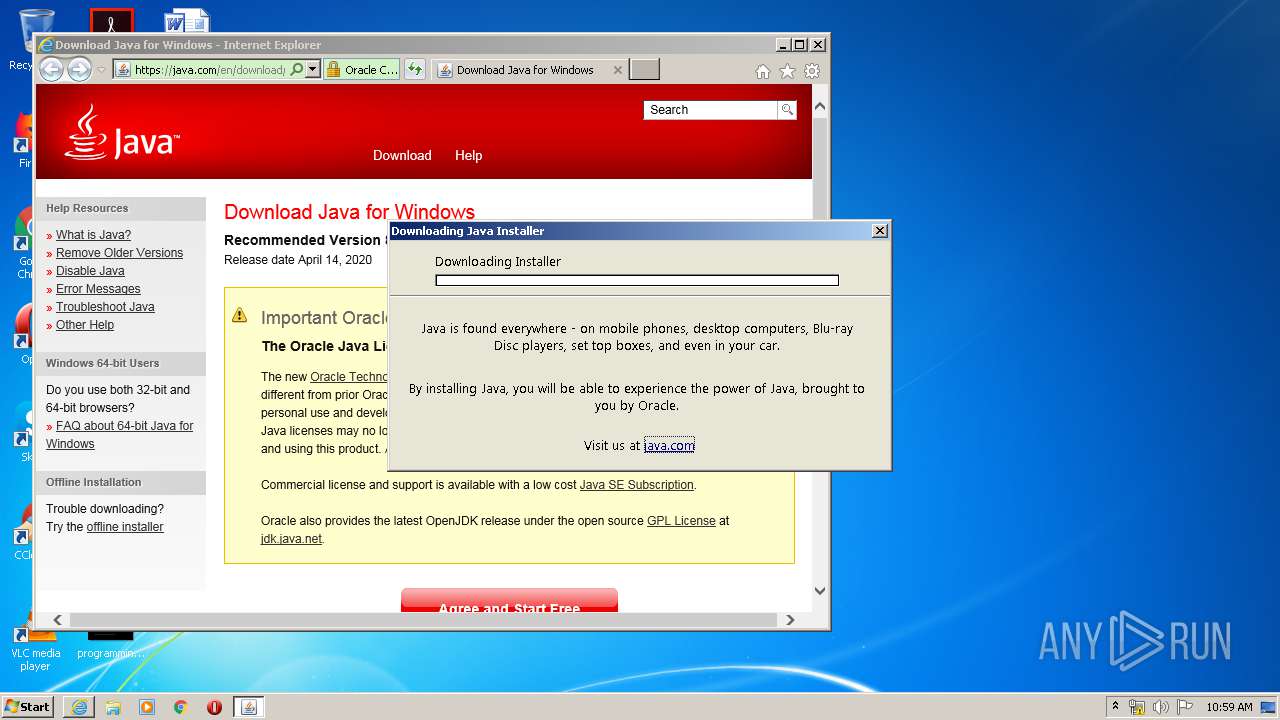This screenshot has height=720, width=1280.
Task: Open Chrome from the taskbar
Action: (181, 707)
